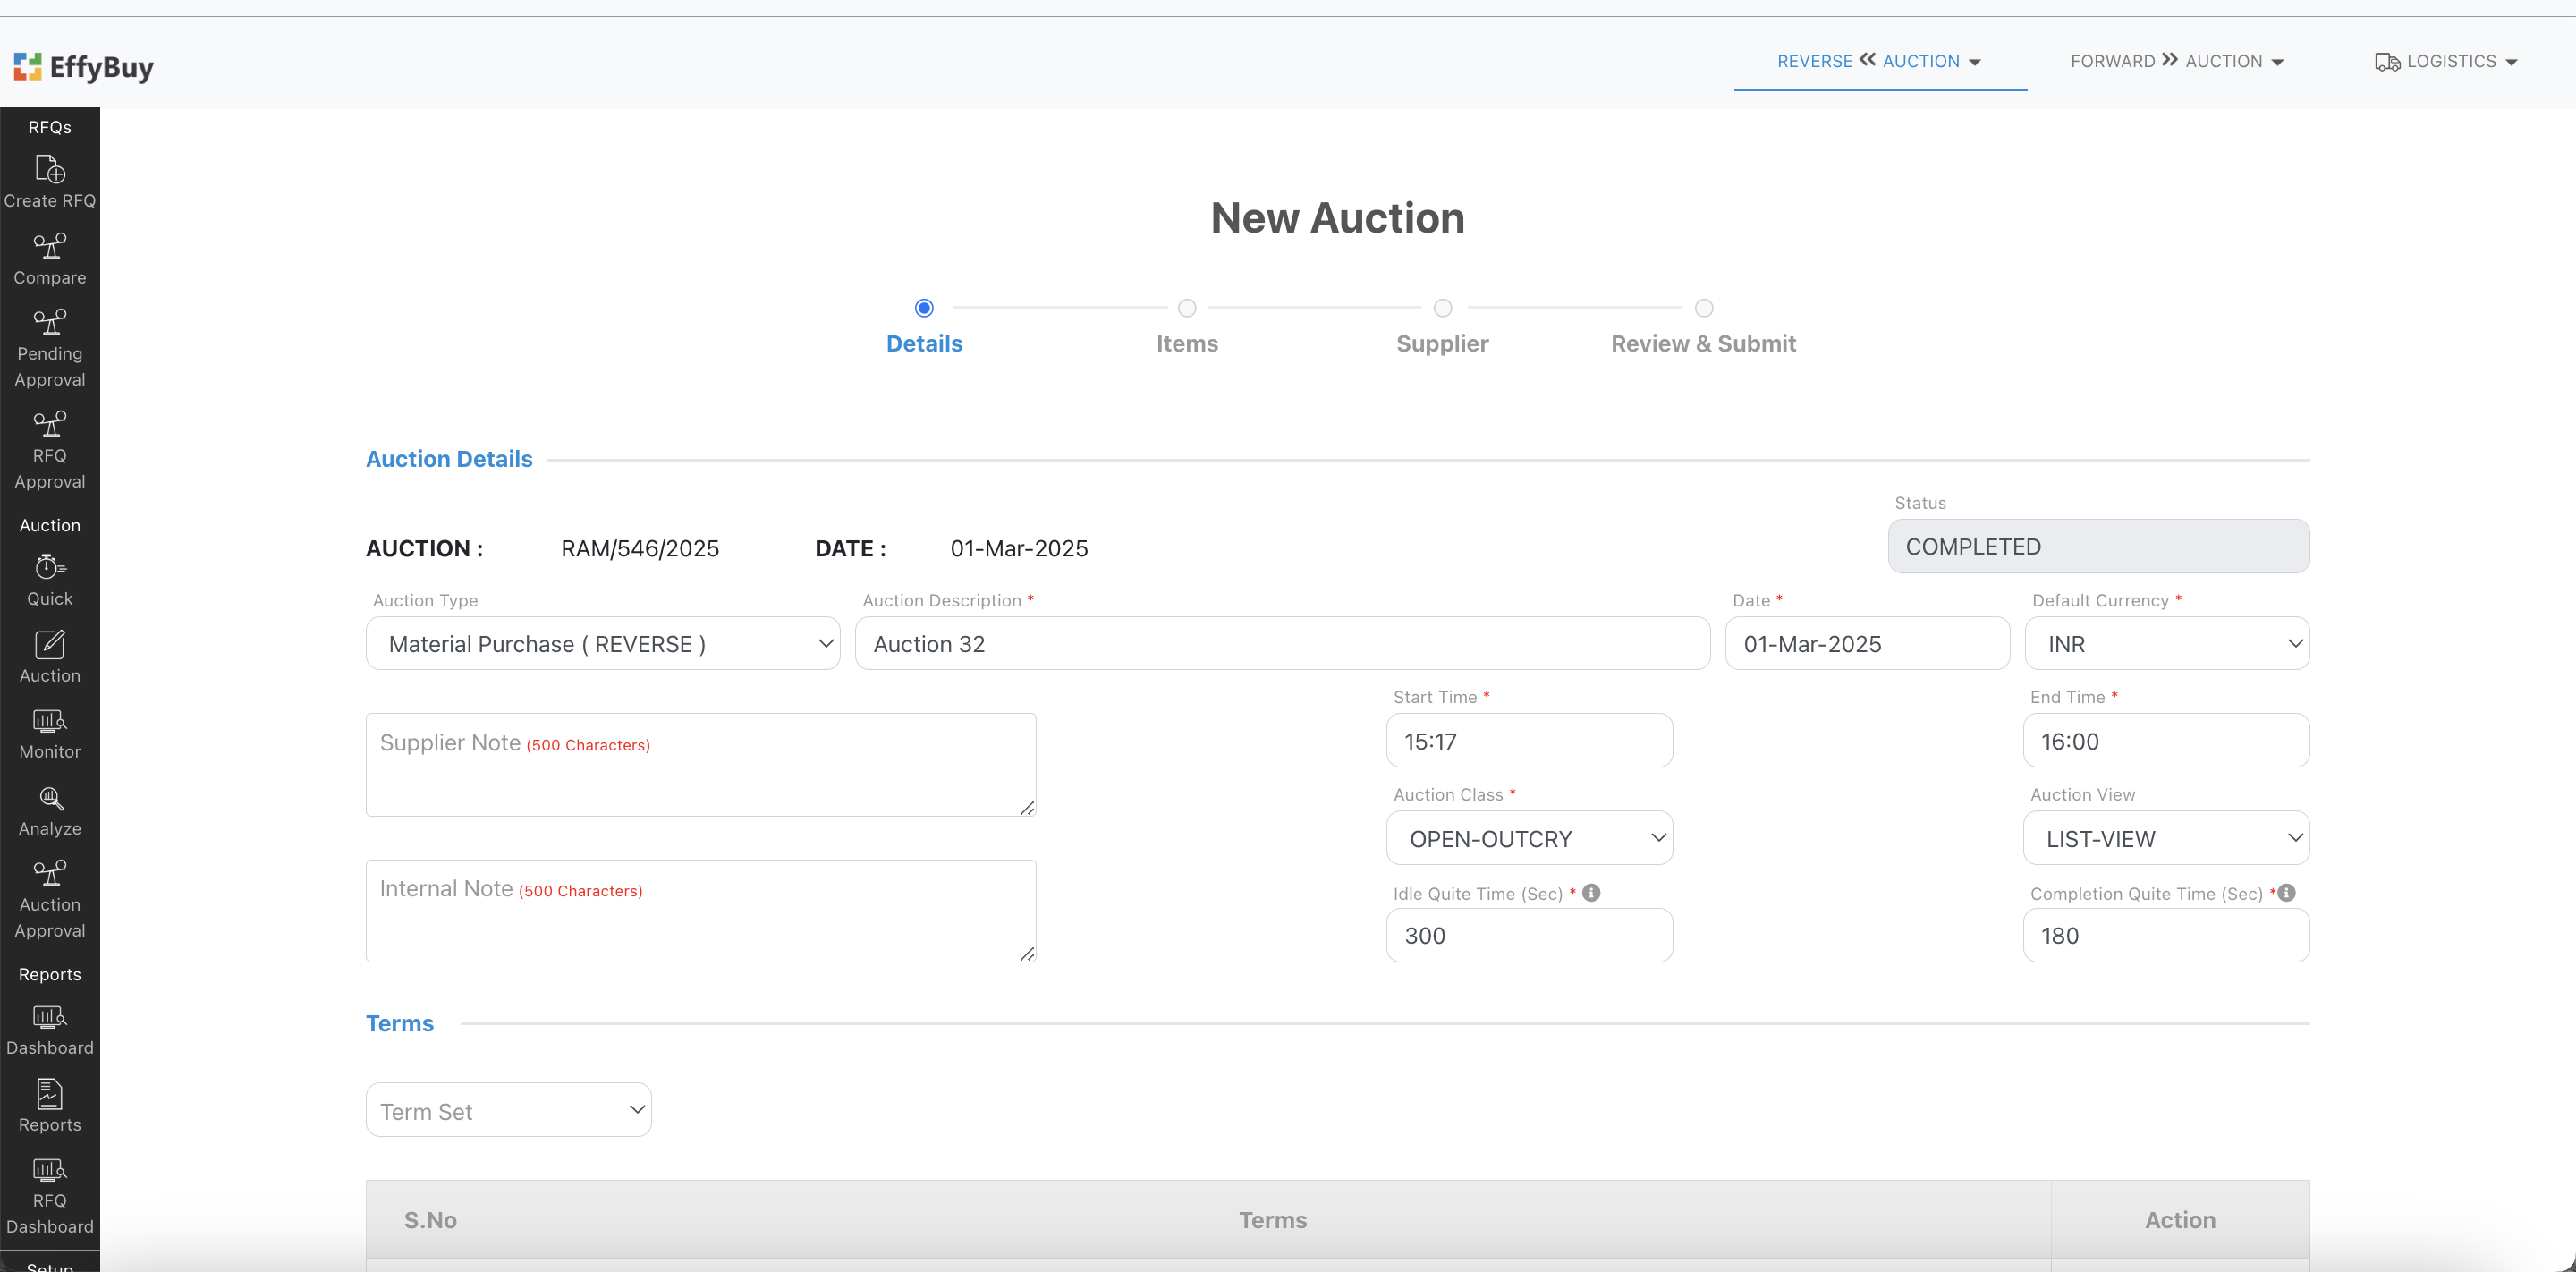Click the Review & Submit step label

(x=1703, y=343)
